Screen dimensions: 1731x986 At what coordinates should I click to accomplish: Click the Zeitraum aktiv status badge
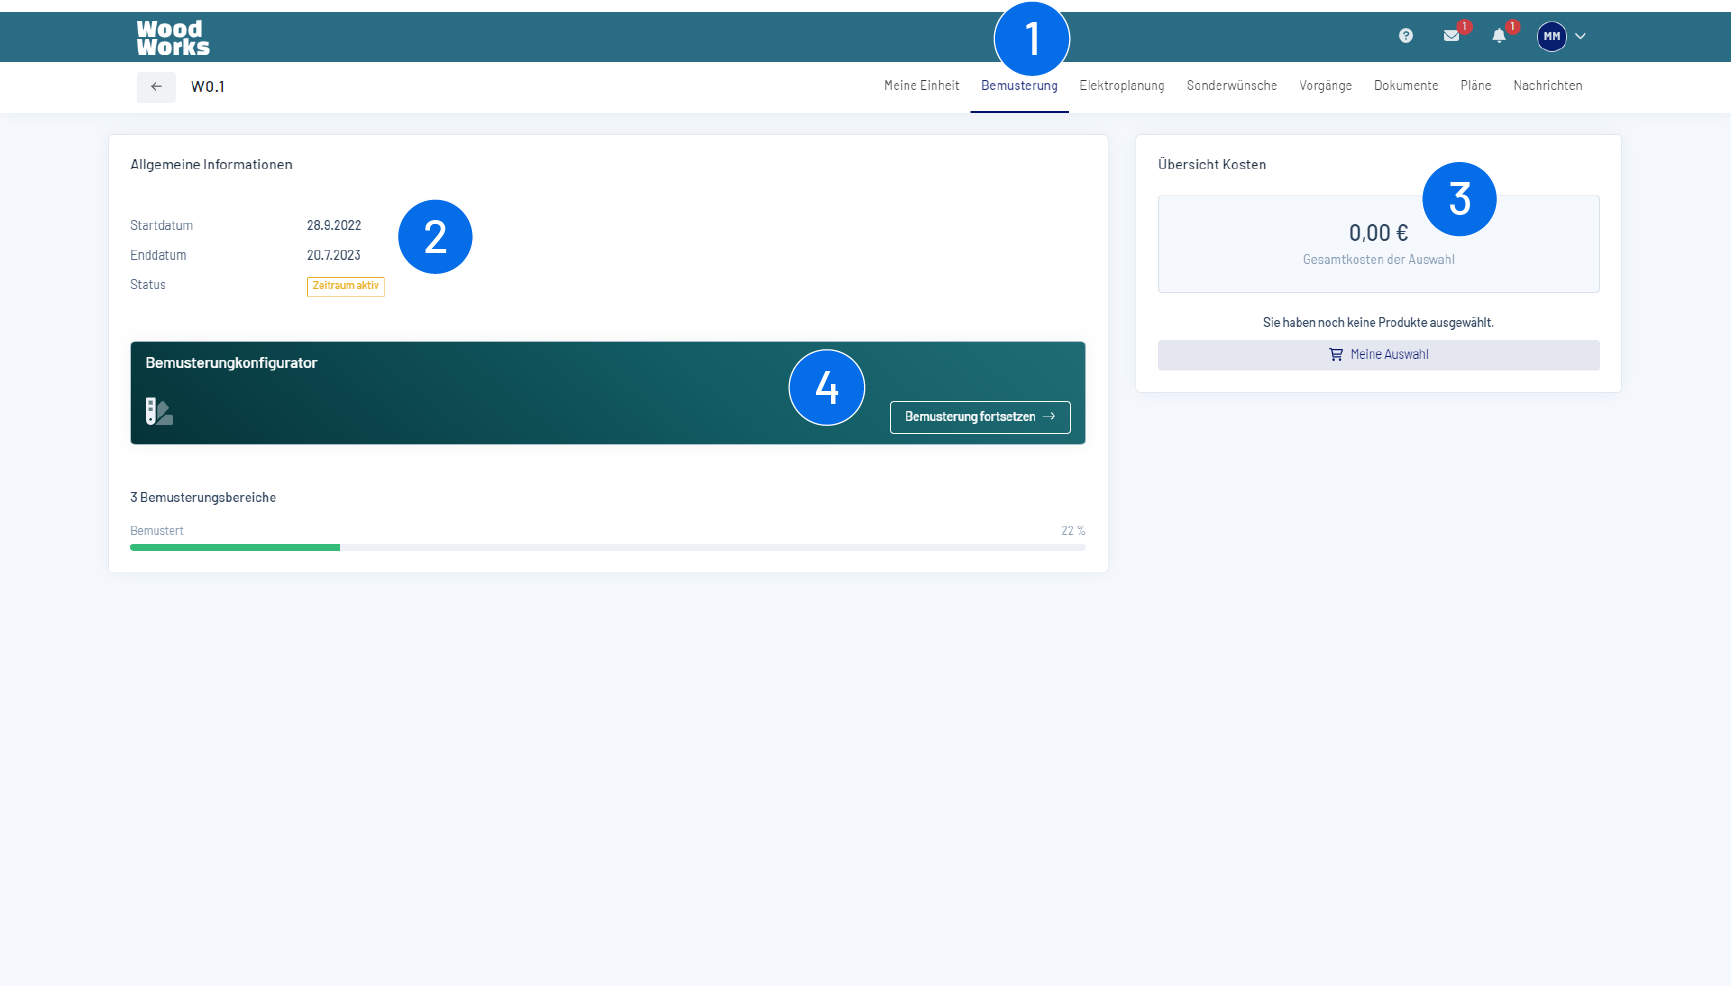point(345,286)
